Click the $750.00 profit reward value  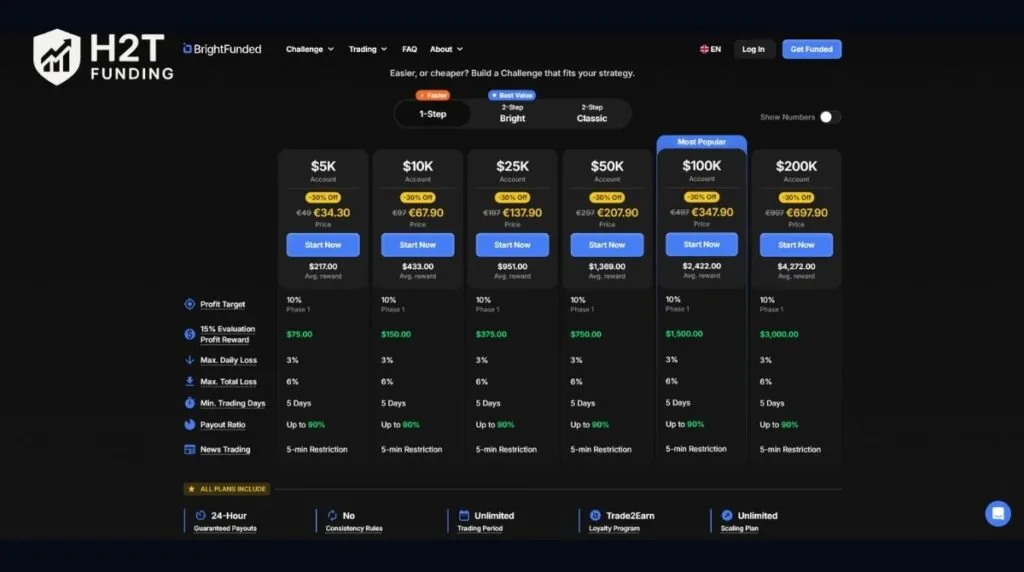[585, 334]
